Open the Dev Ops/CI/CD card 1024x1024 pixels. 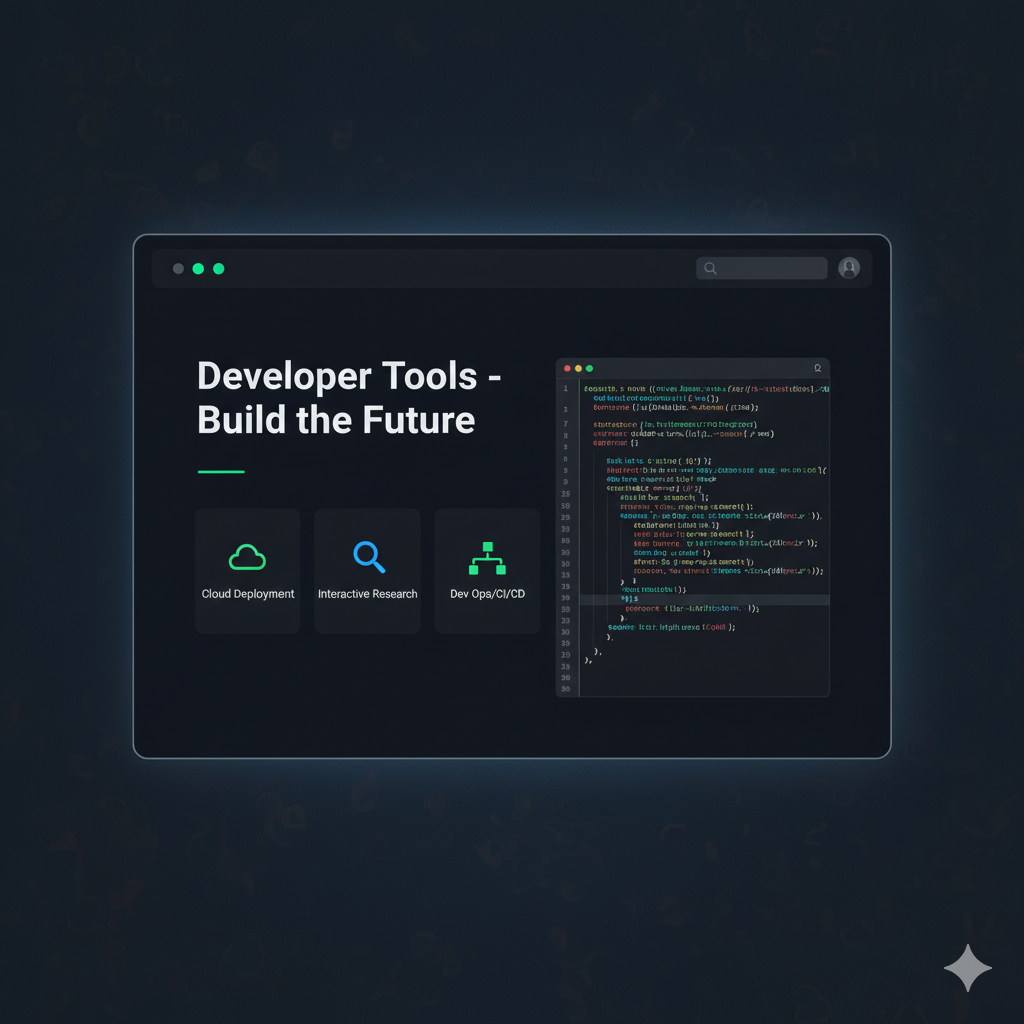(x=487, y=571)
